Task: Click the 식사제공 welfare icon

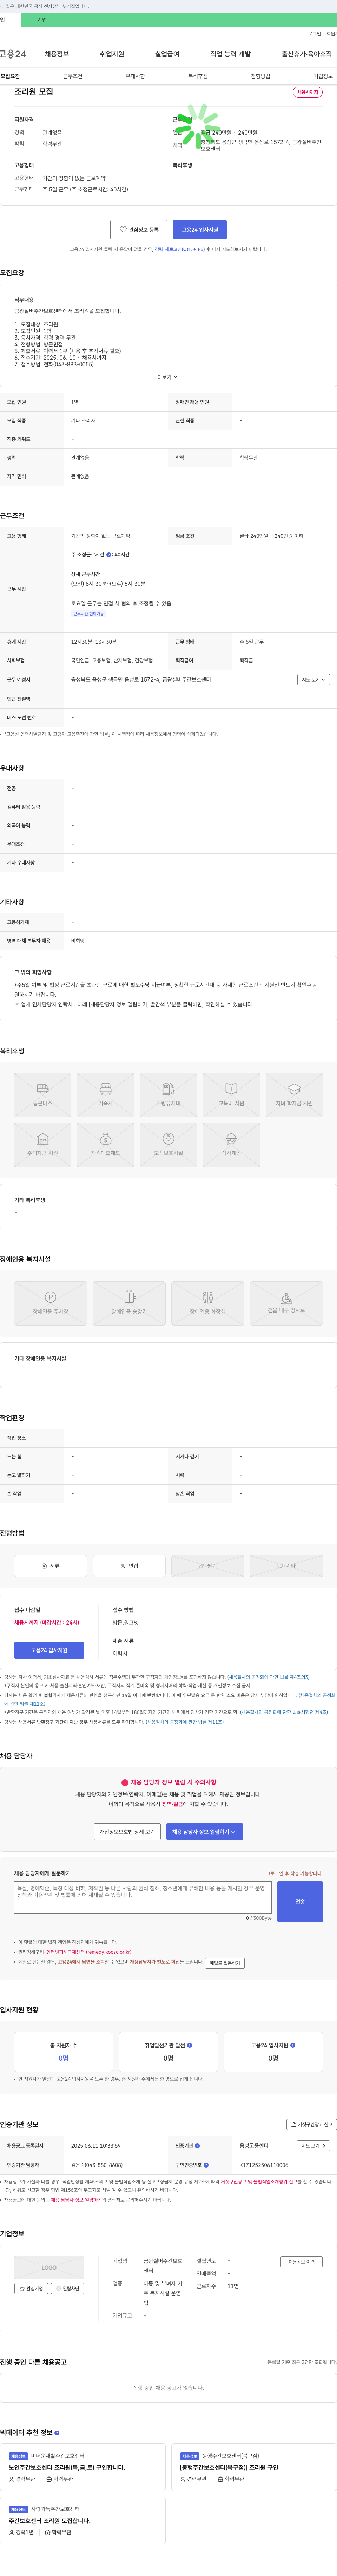Action: coord(231,1145)
